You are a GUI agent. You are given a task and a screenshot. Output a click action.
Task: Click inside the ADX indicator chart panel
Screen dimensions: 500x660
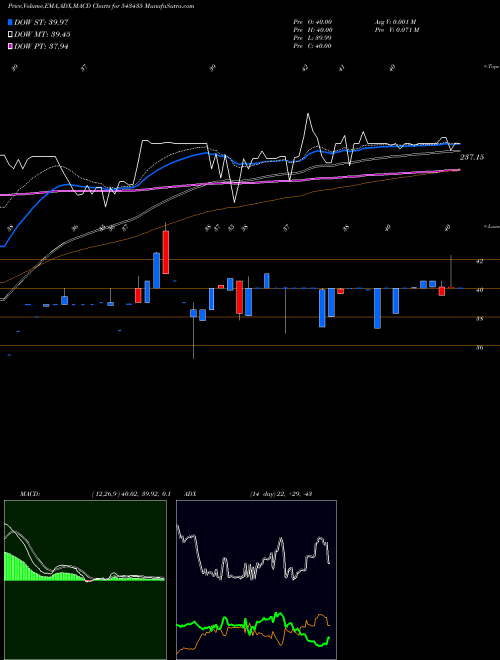coord(256,580)
